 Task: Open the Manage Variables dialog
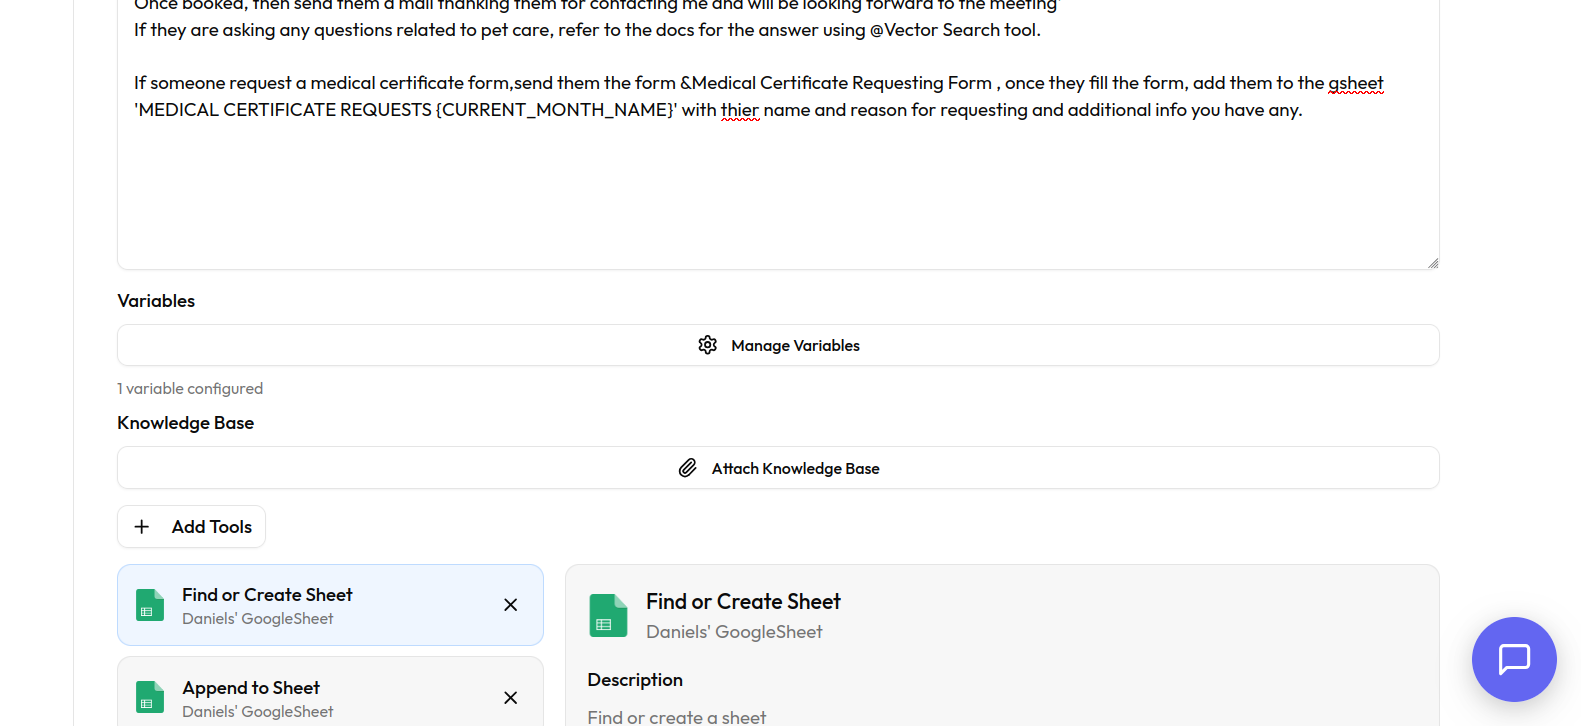tap(795, 345)
